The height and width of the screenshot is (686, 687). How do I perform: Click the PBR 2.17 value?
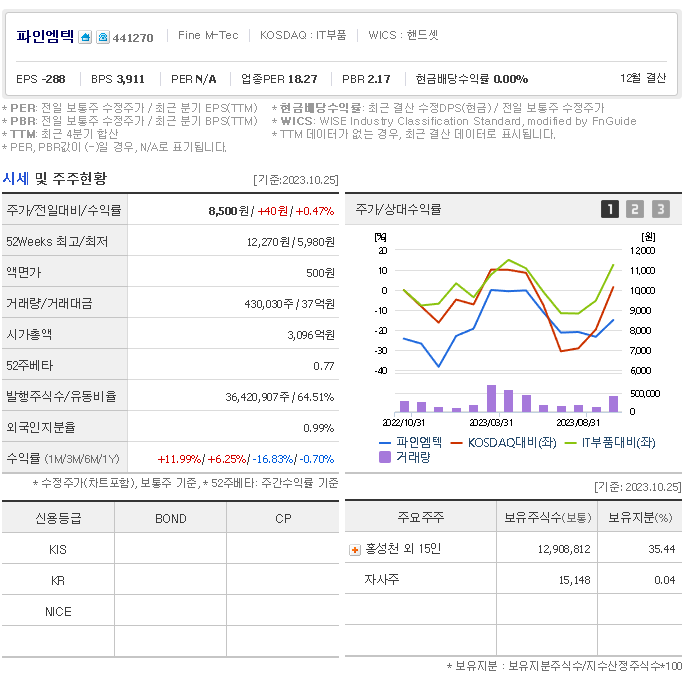tap(366, 79)
